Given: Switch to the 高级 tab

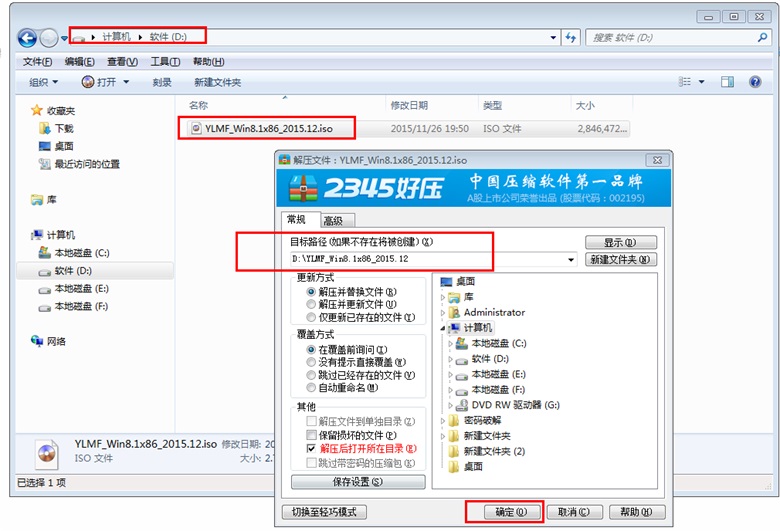Looking at the screenshot, I should point(337,220).
